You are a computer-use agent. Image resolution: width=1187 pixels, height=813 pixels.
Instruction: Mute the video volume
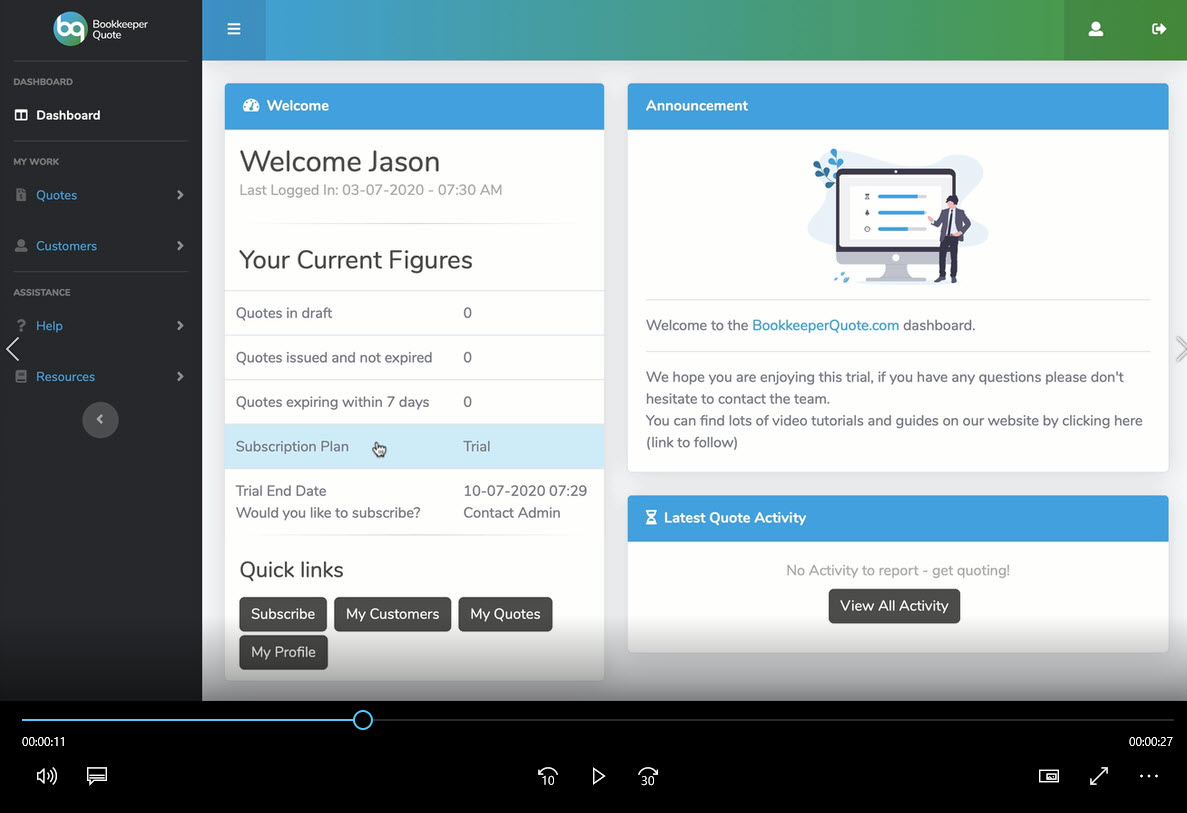pyautogui.click(x=46, y=776)
